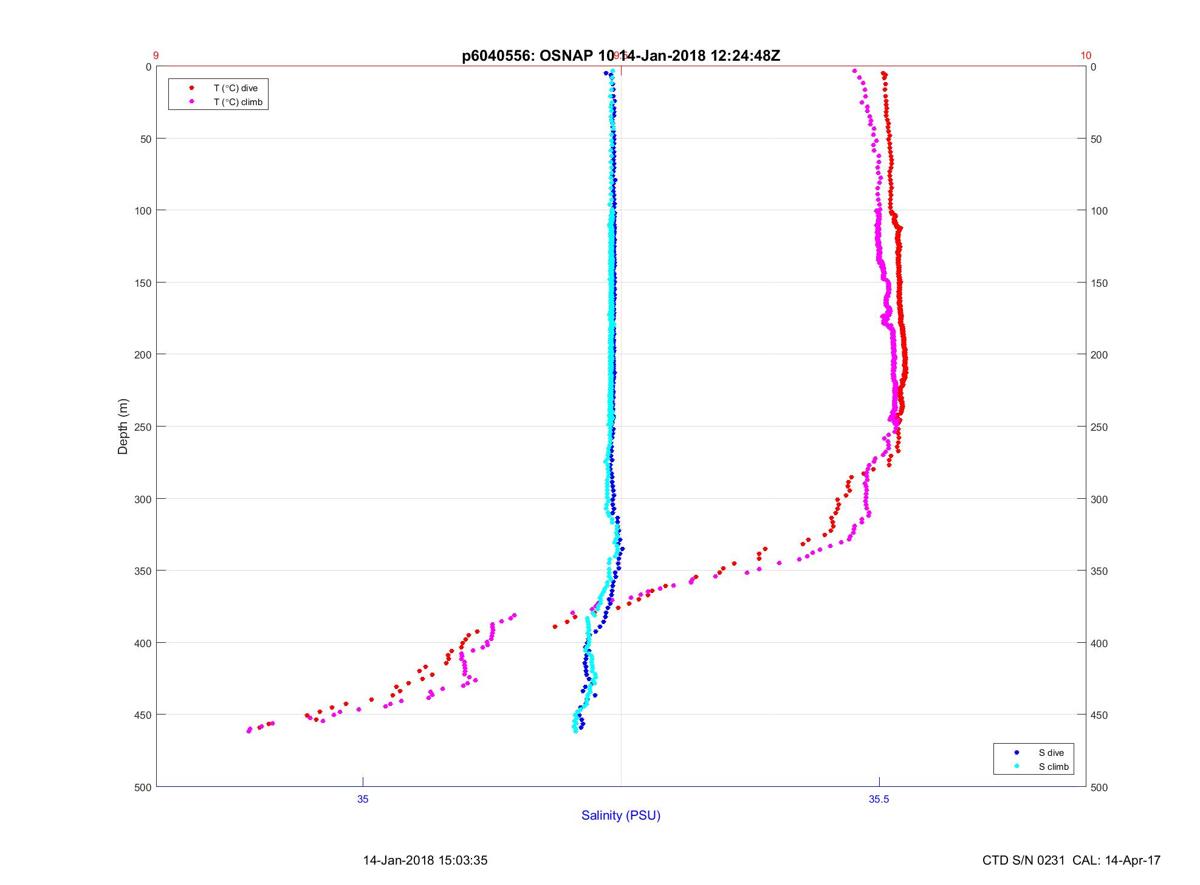
Task: Click right-axis depth tick 50
Action: [x=1098, y=139]
